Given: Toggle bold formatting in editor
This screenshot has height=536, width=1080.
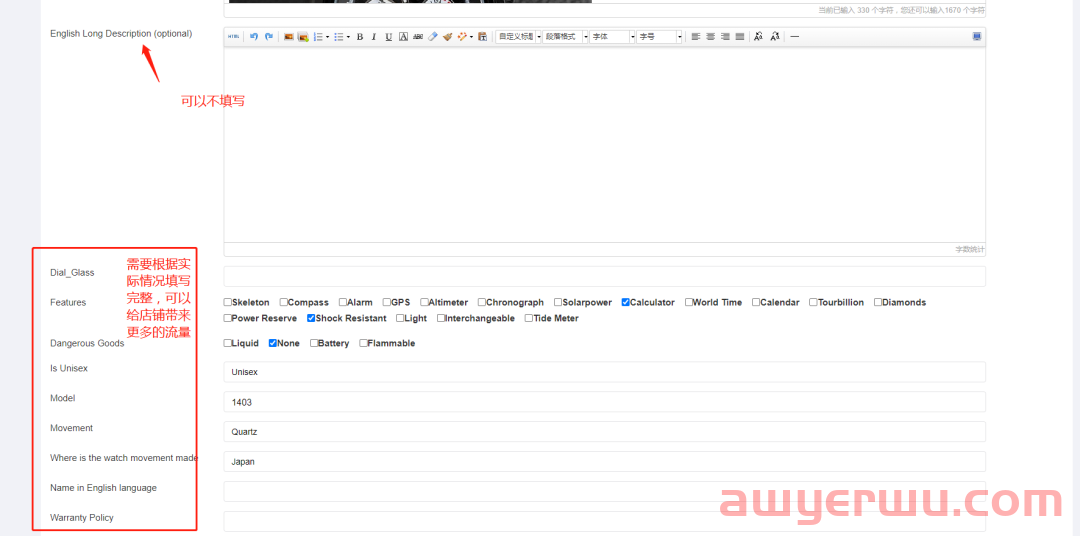Looking at the screenshot, I should click(x=360, y=37).
